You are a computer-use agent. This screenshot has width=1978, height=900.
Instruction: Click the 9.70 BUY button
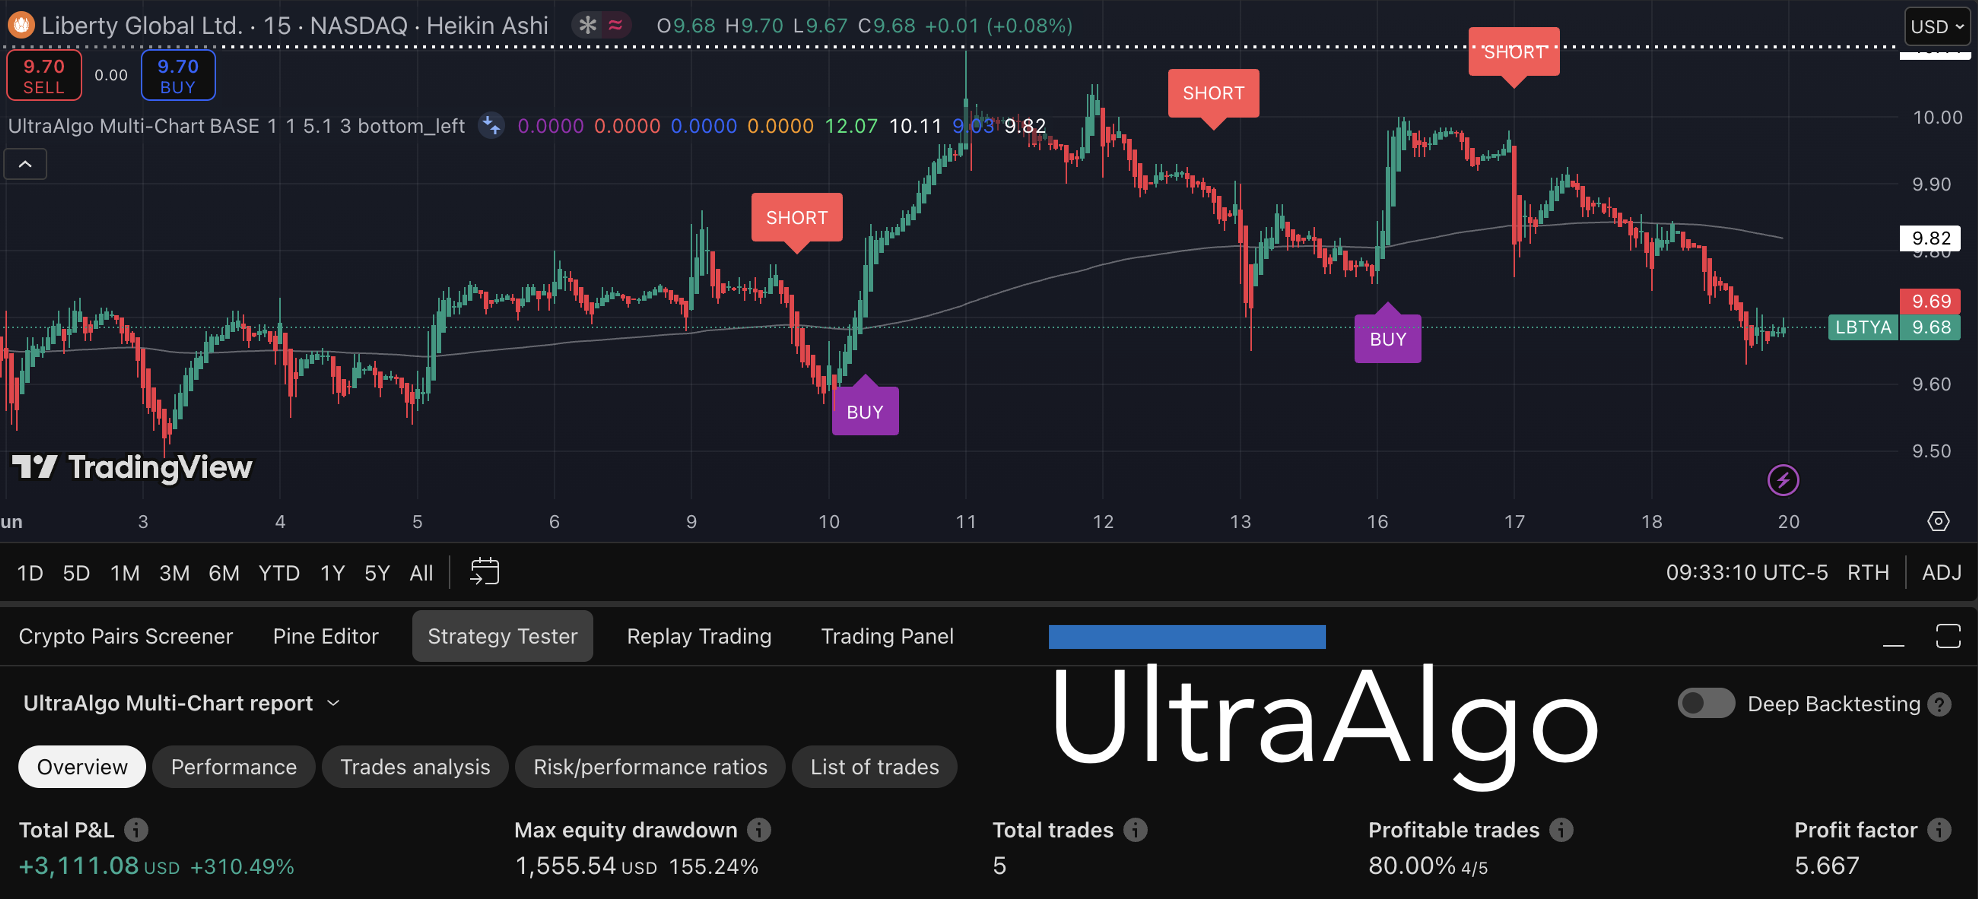pyautogui.click(x=178, y=76)
